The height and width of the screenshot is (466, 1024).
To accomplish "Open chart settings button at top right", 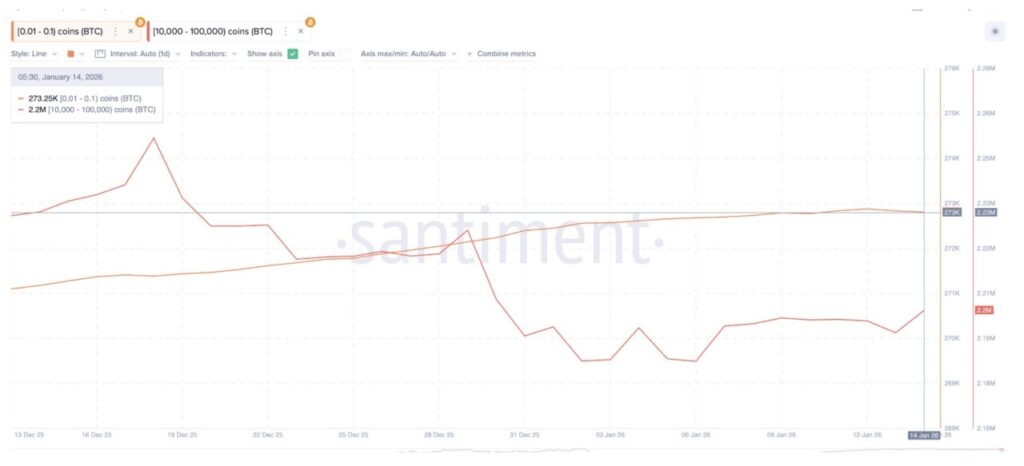I will (x=994, y=32).
